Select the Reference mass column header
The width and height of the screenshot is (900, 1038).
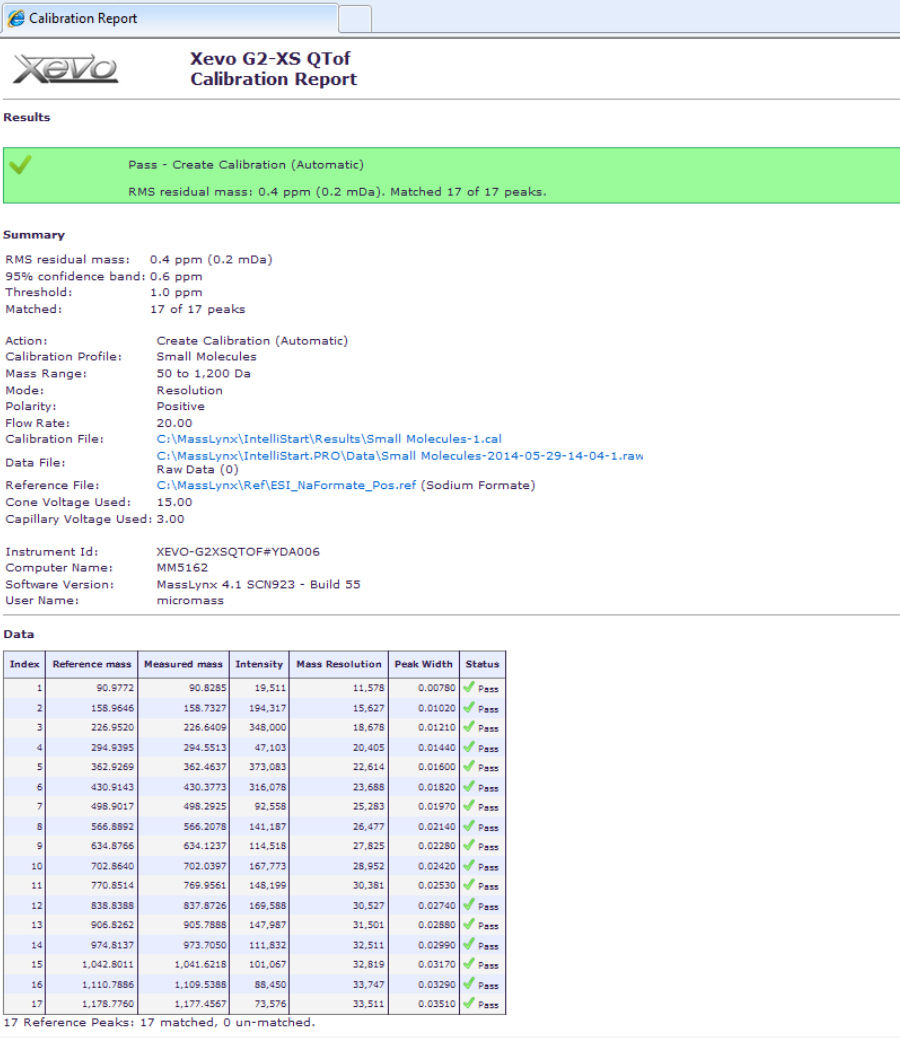pos(91,663)
